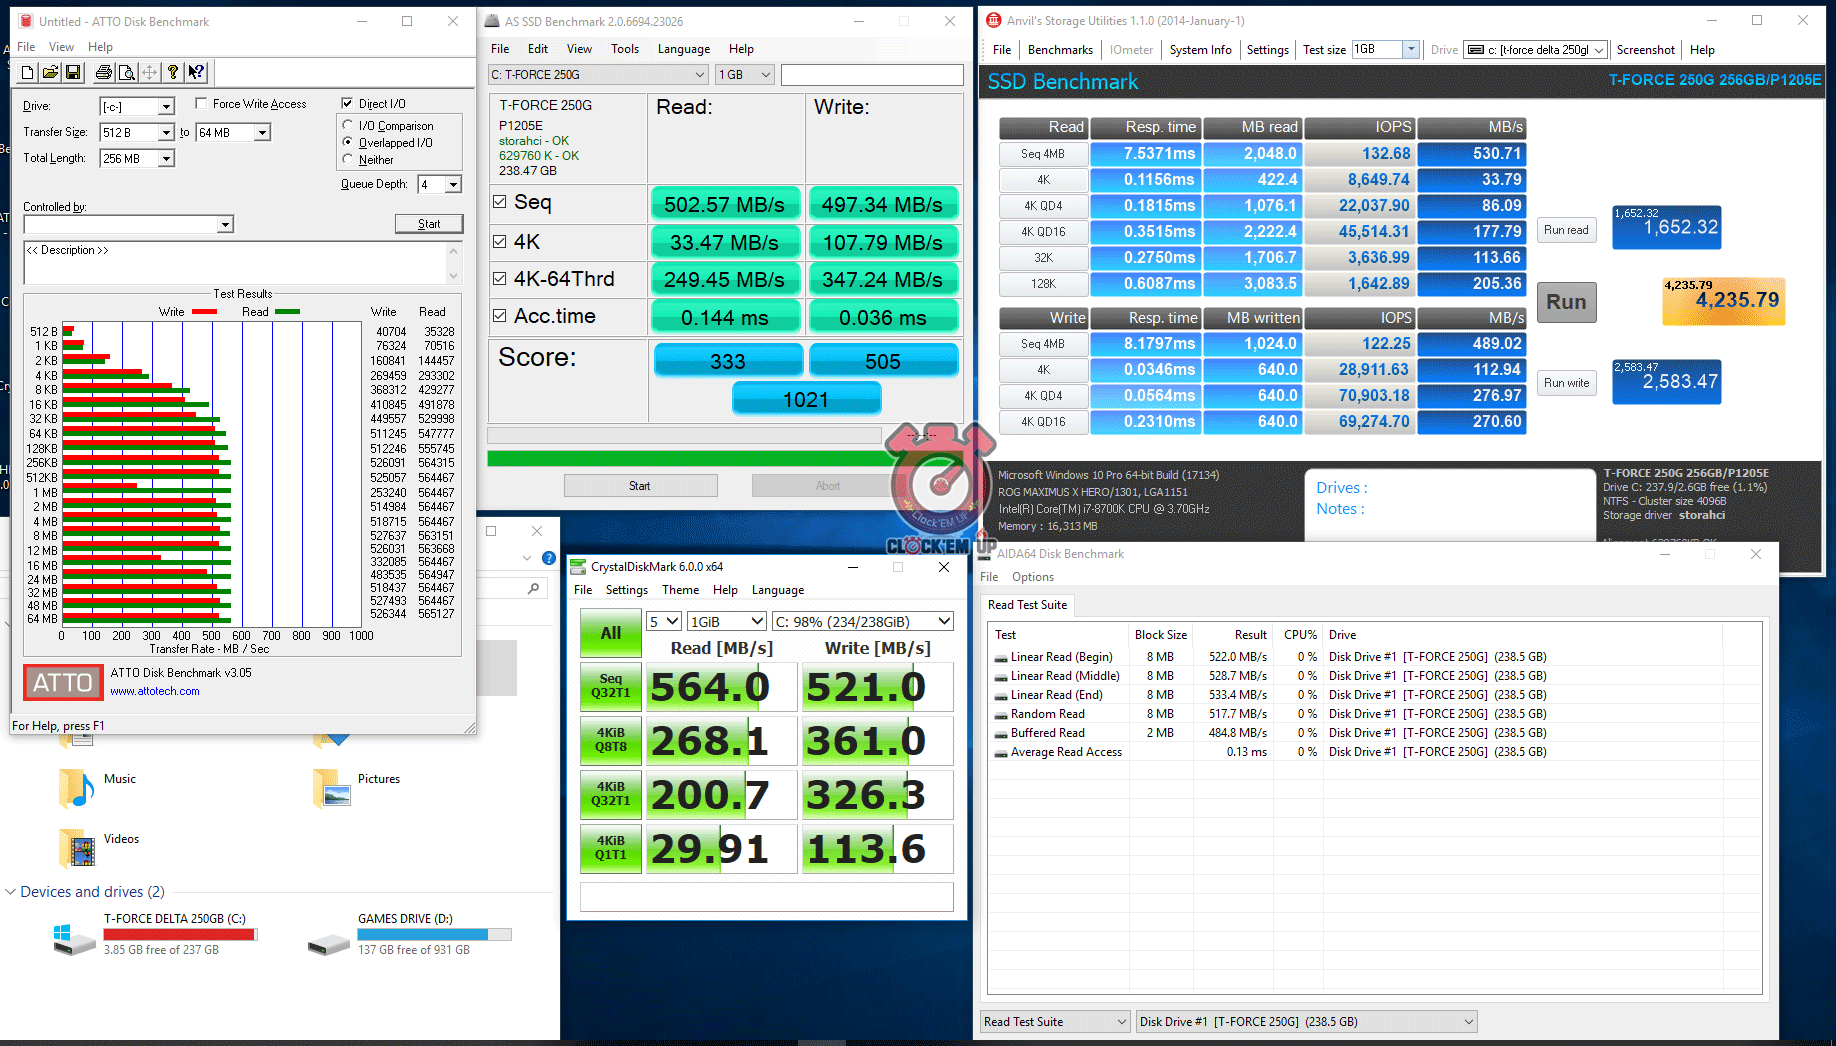
Task: Switch to the IOmeter tab in Anvil's
Action: point(1131,50)
